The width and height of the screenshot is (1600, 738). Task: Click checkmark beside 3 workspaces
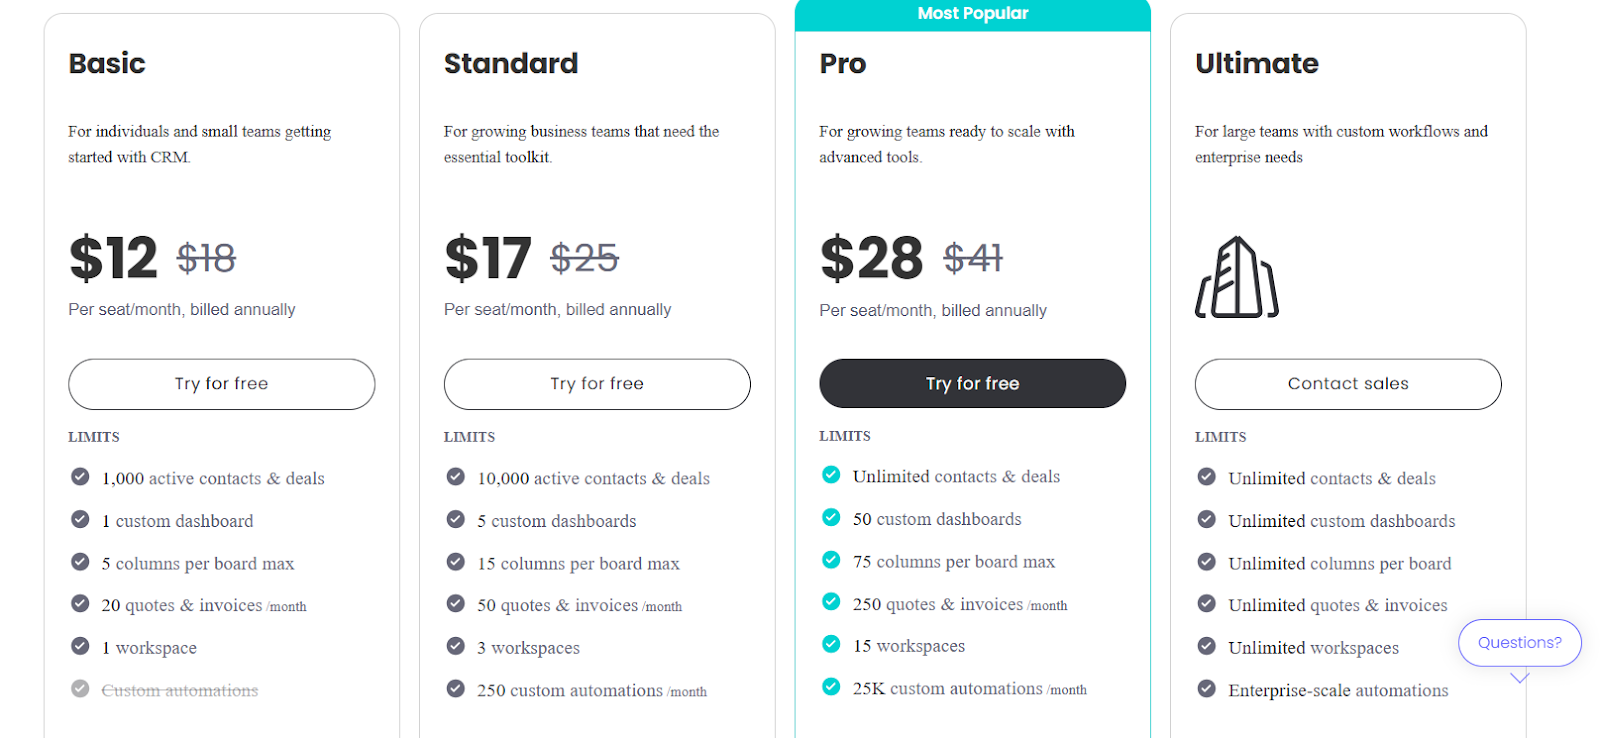(x=456, y=646)
